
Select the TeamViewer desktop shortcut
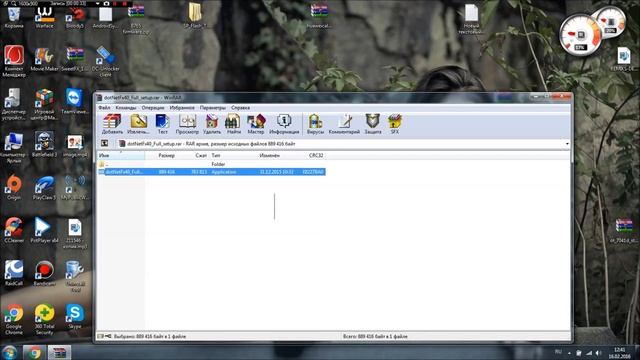pos(74,102)
